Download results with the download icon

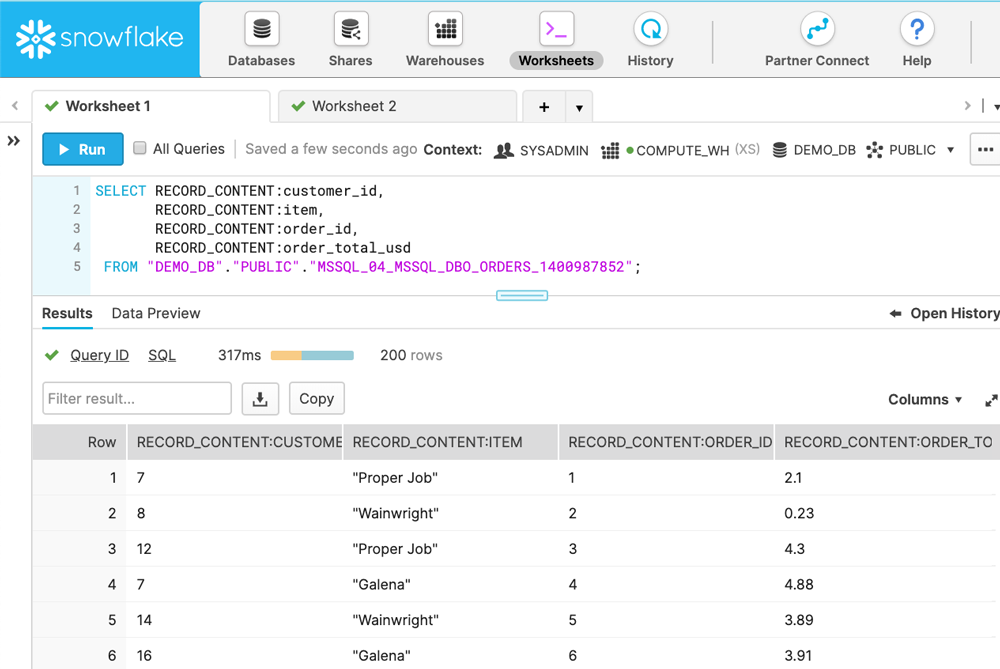tap(260, 399)
